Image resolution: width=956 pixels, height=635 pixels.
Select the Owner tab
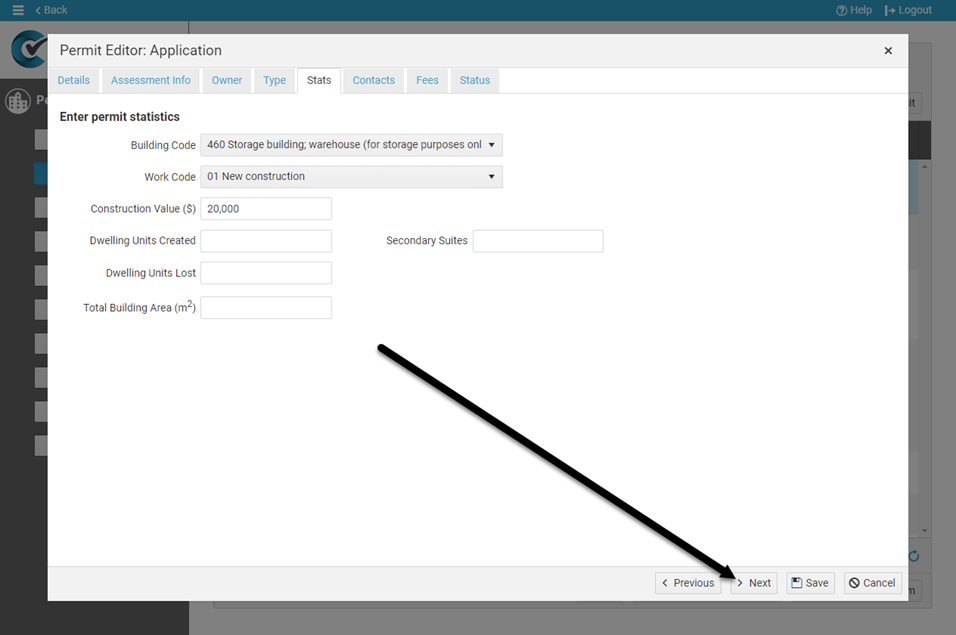[227, 81]
